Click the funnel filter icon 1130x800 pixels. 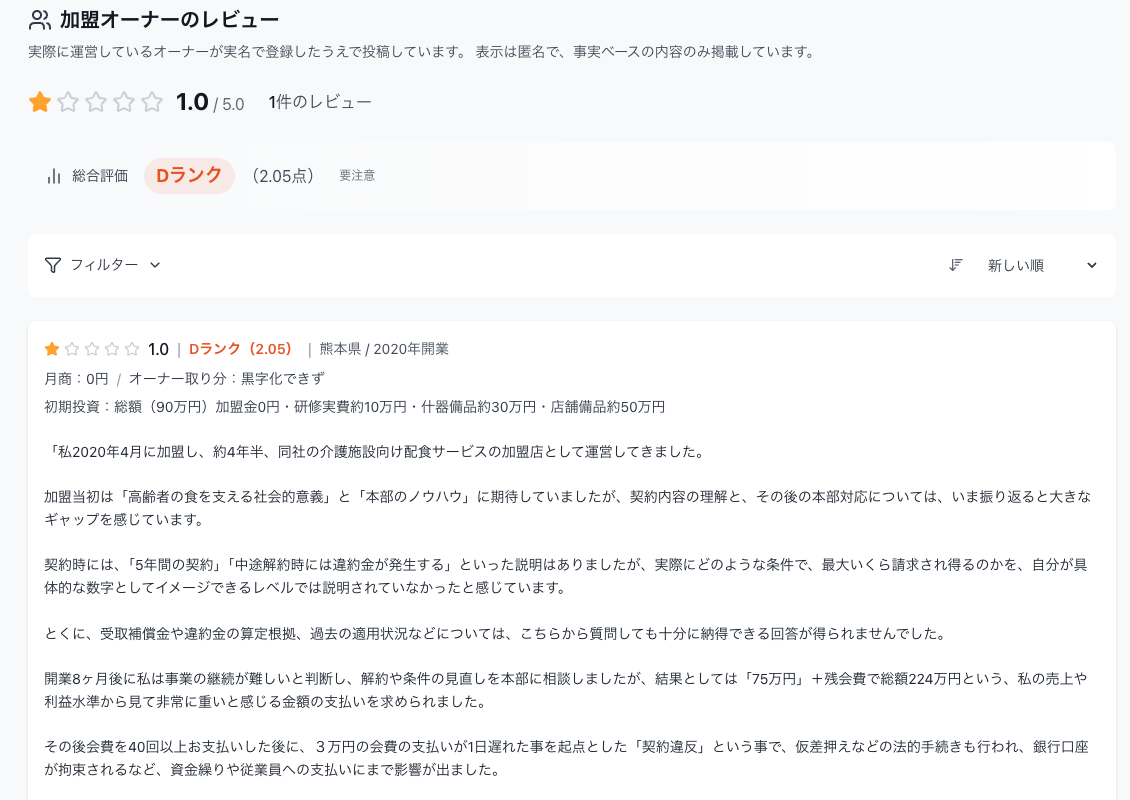[x=53, y=265]
